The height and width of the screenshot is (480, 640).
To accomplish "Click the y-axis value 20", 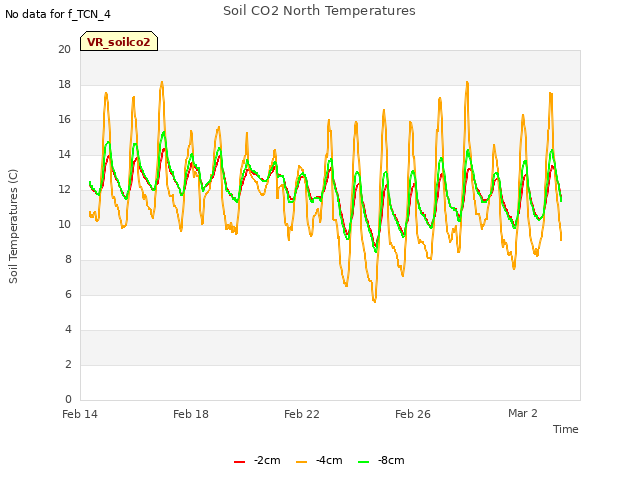I will (x=64, y=49).
